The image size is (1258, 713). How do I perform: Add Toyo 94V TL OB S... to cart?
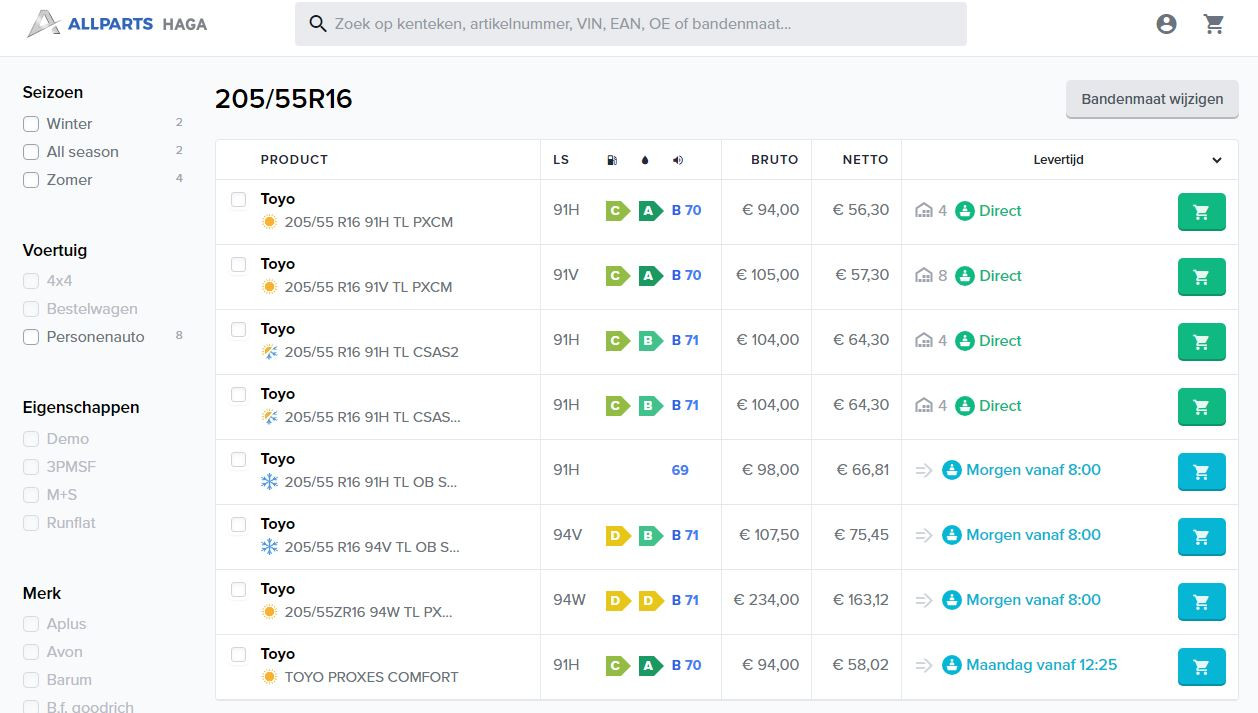click(x=1201, y=537)
